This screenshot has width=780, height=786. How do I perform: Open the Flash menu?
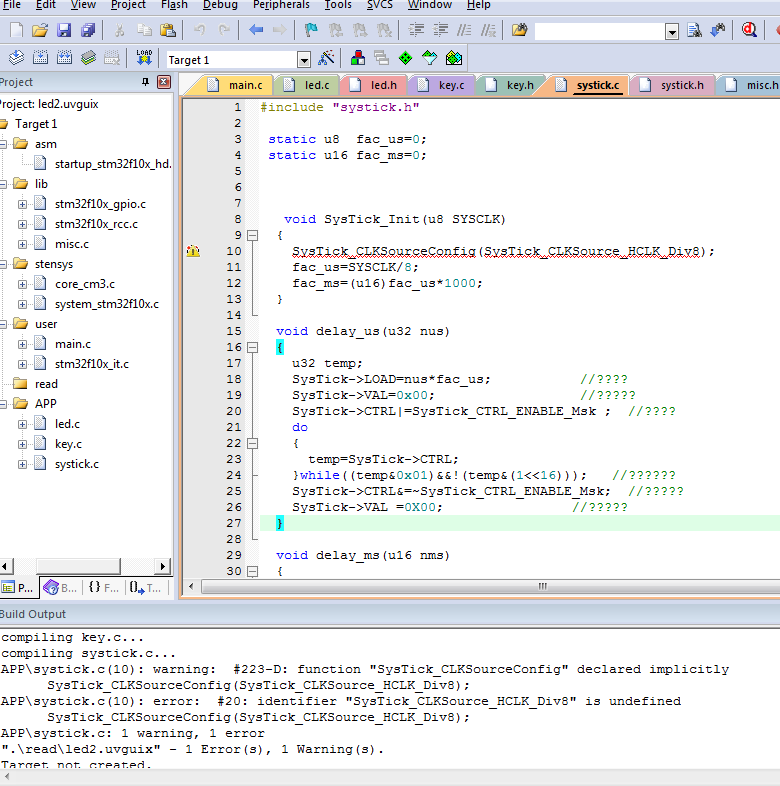point(174,5)
